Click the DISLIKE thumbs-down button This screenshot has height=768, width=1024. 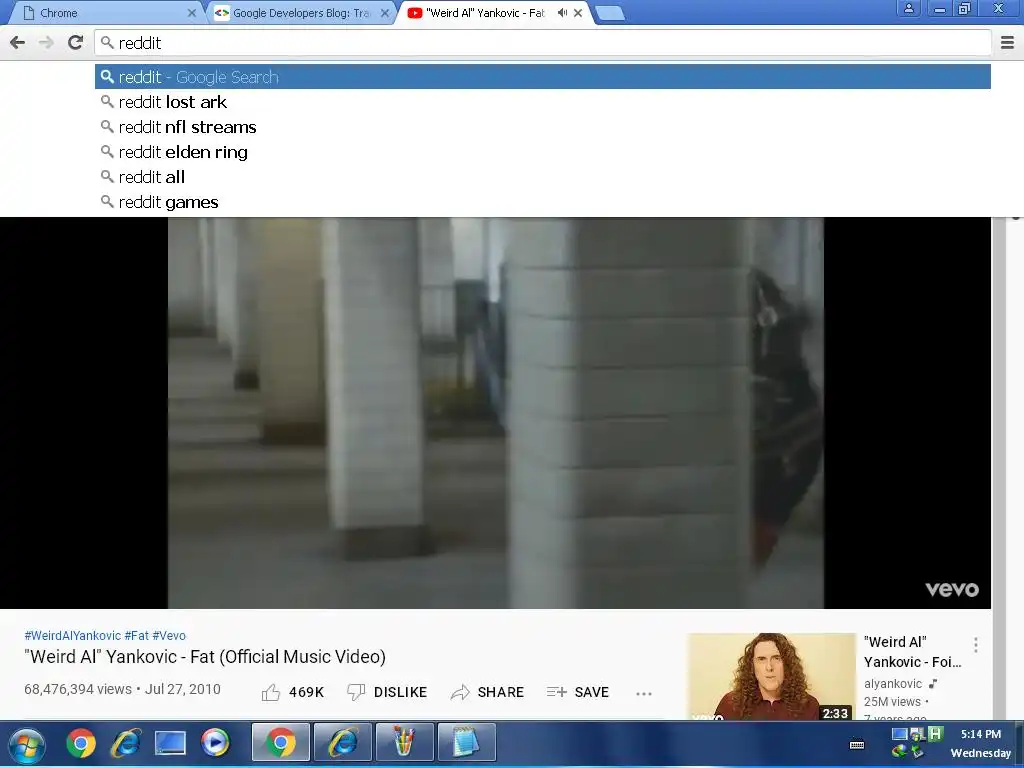coord(387,692)
